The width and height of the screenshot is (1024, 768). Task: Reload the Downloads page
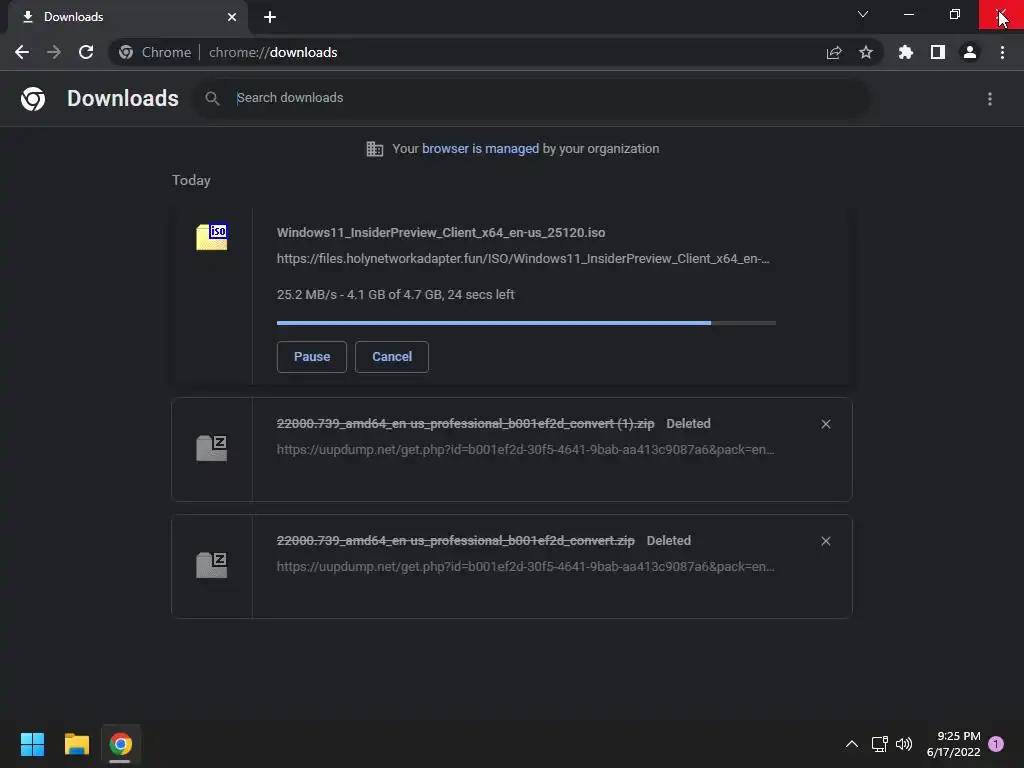click(86, 52)
